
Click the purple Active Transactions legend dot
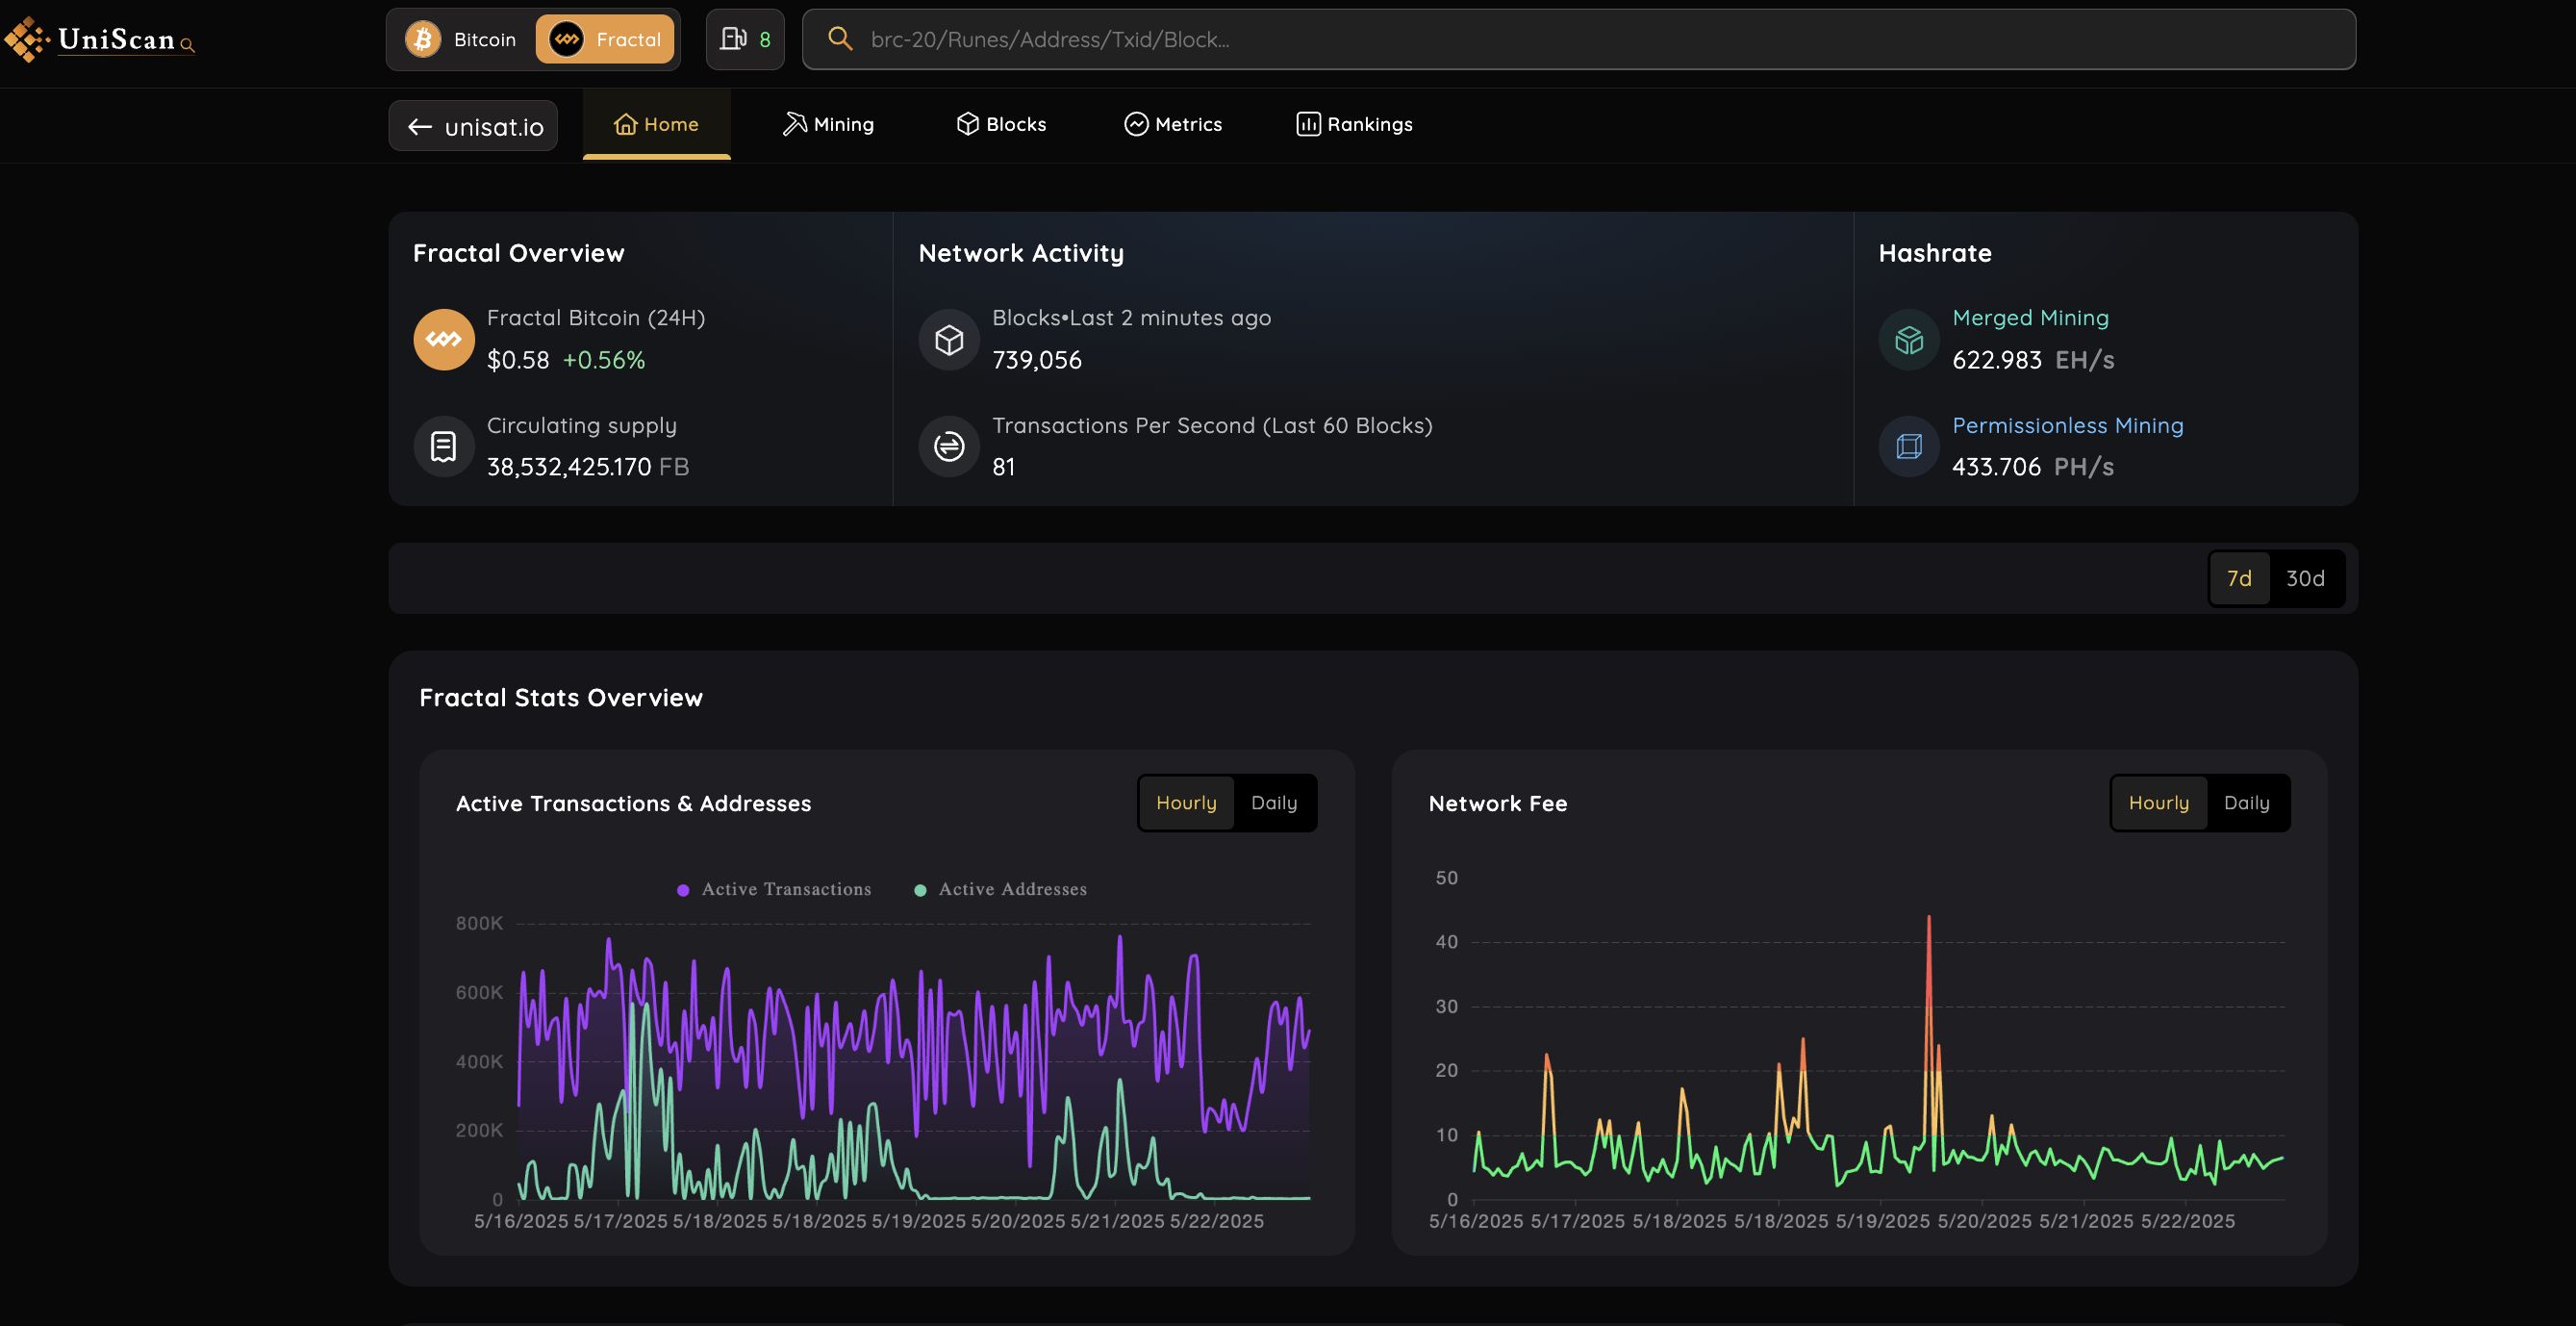pos(683,890)
